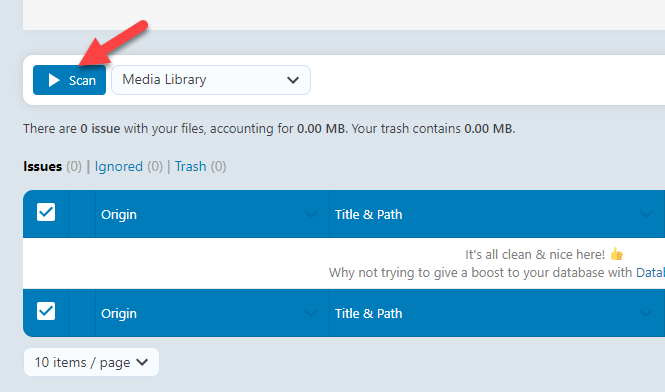Toggle the select-all checkbox in table header
The image size is (665, 392).
[46, 212]
